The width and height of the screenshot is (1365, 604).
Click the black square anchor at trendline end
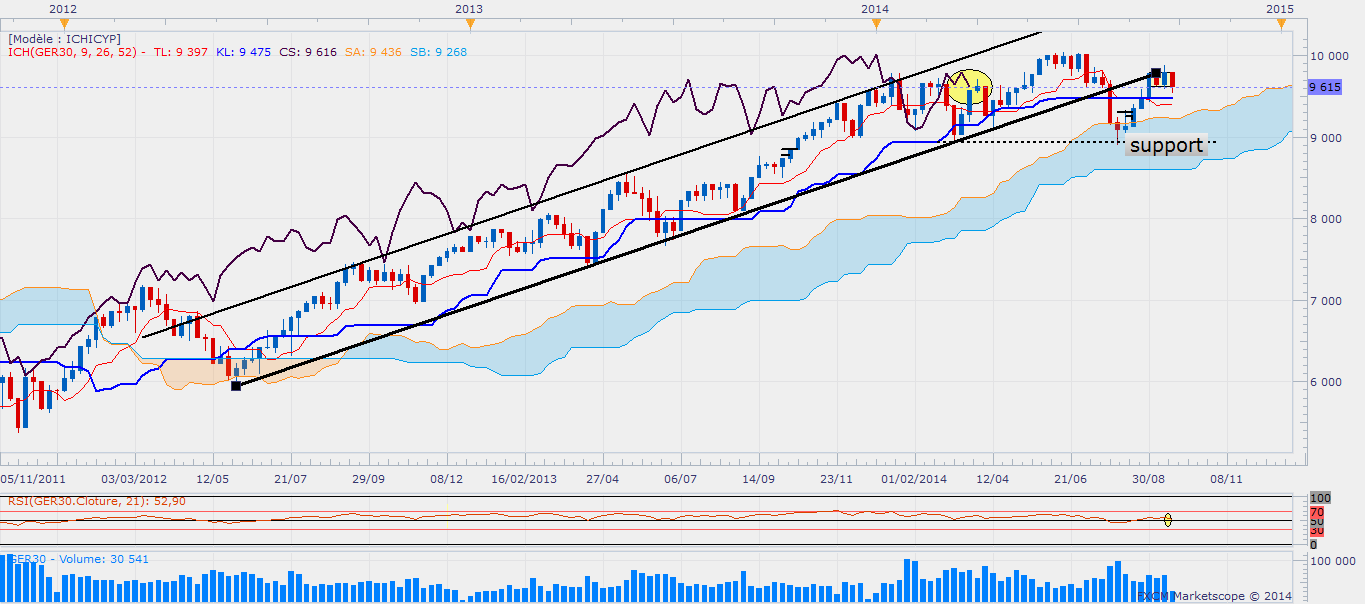tap(1155, 73)
